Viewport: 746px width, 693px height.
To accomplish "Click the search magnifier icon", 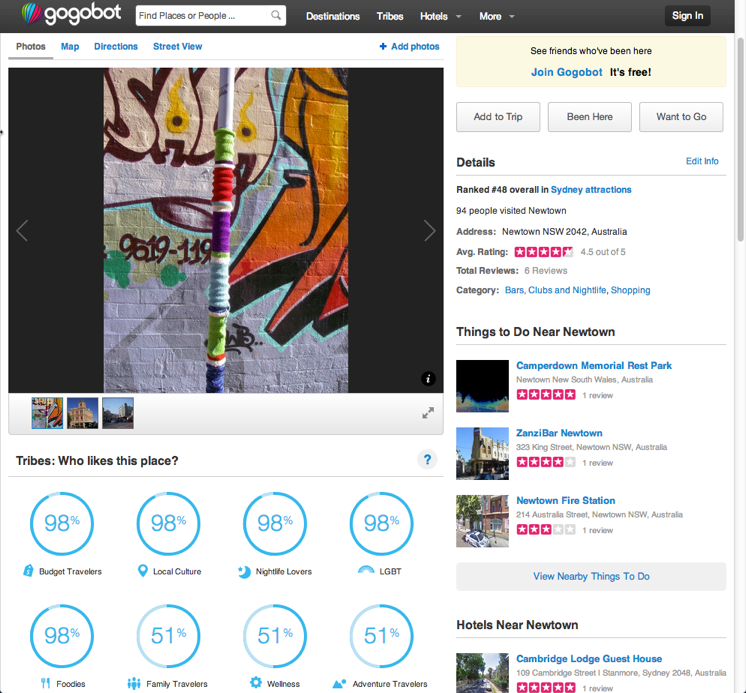I will click(x=276, y=16).
